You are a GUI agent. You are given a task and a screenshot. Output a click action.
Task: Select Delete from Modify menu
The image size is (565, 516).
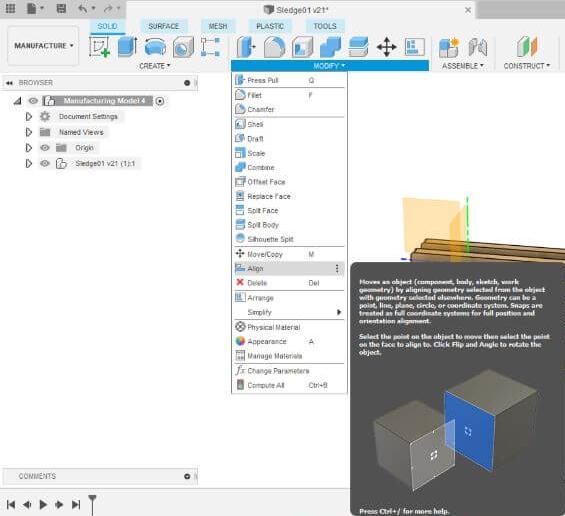coord(289,283)
